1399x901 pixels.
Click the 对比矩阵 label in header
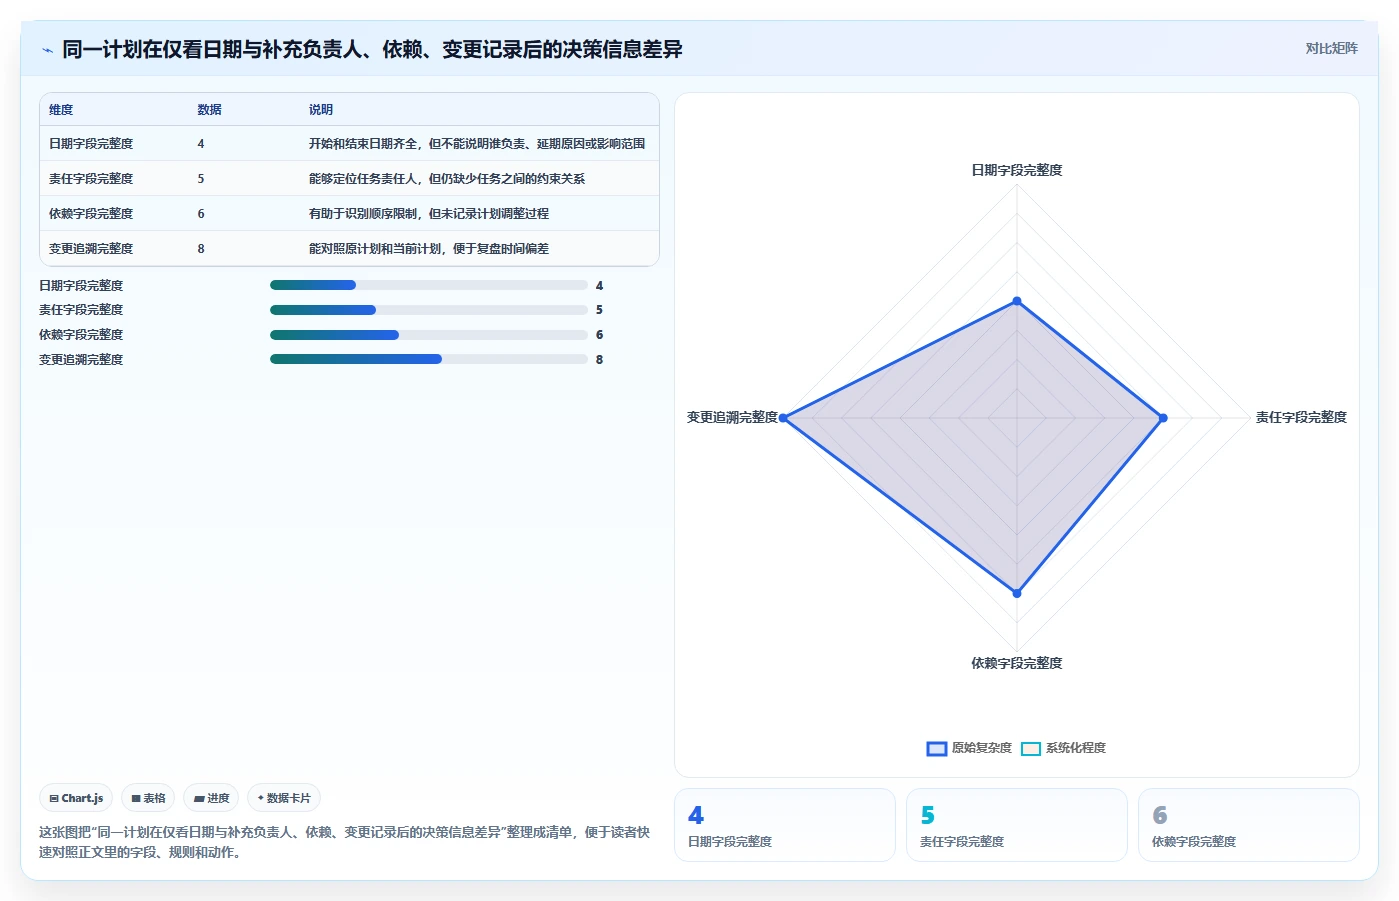[1331, 48]
